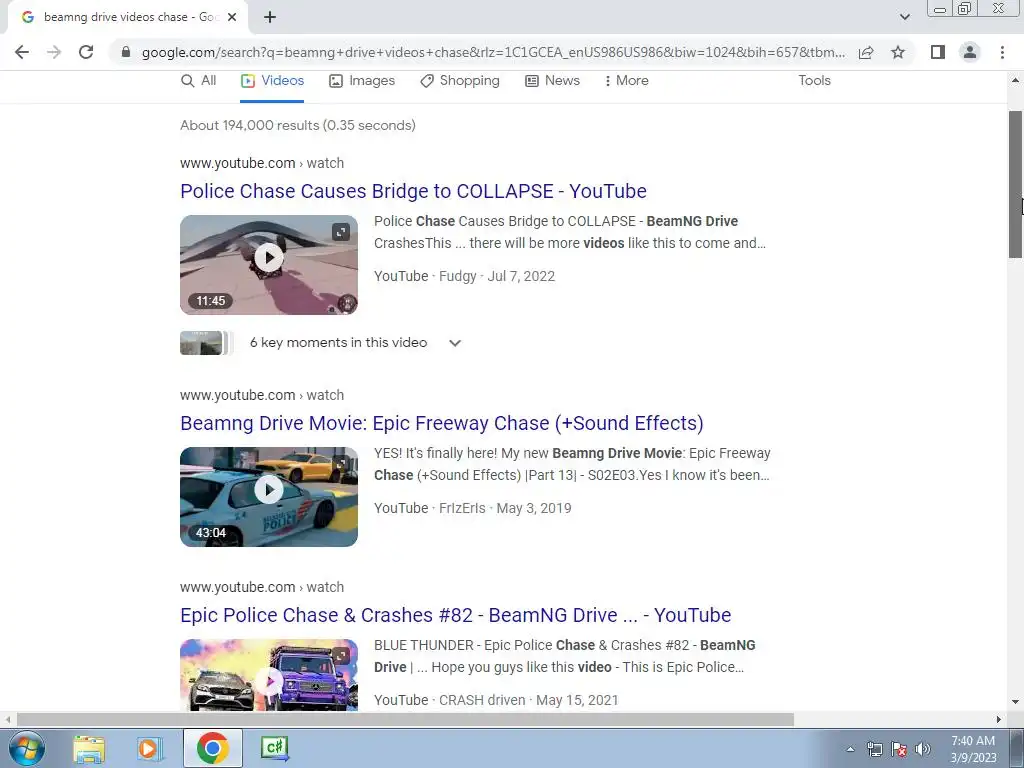Open the network status tray icon
Image resolution: width=1024 pixels, height=768 pixels.
pyautogui.click(x=874, y=749)
